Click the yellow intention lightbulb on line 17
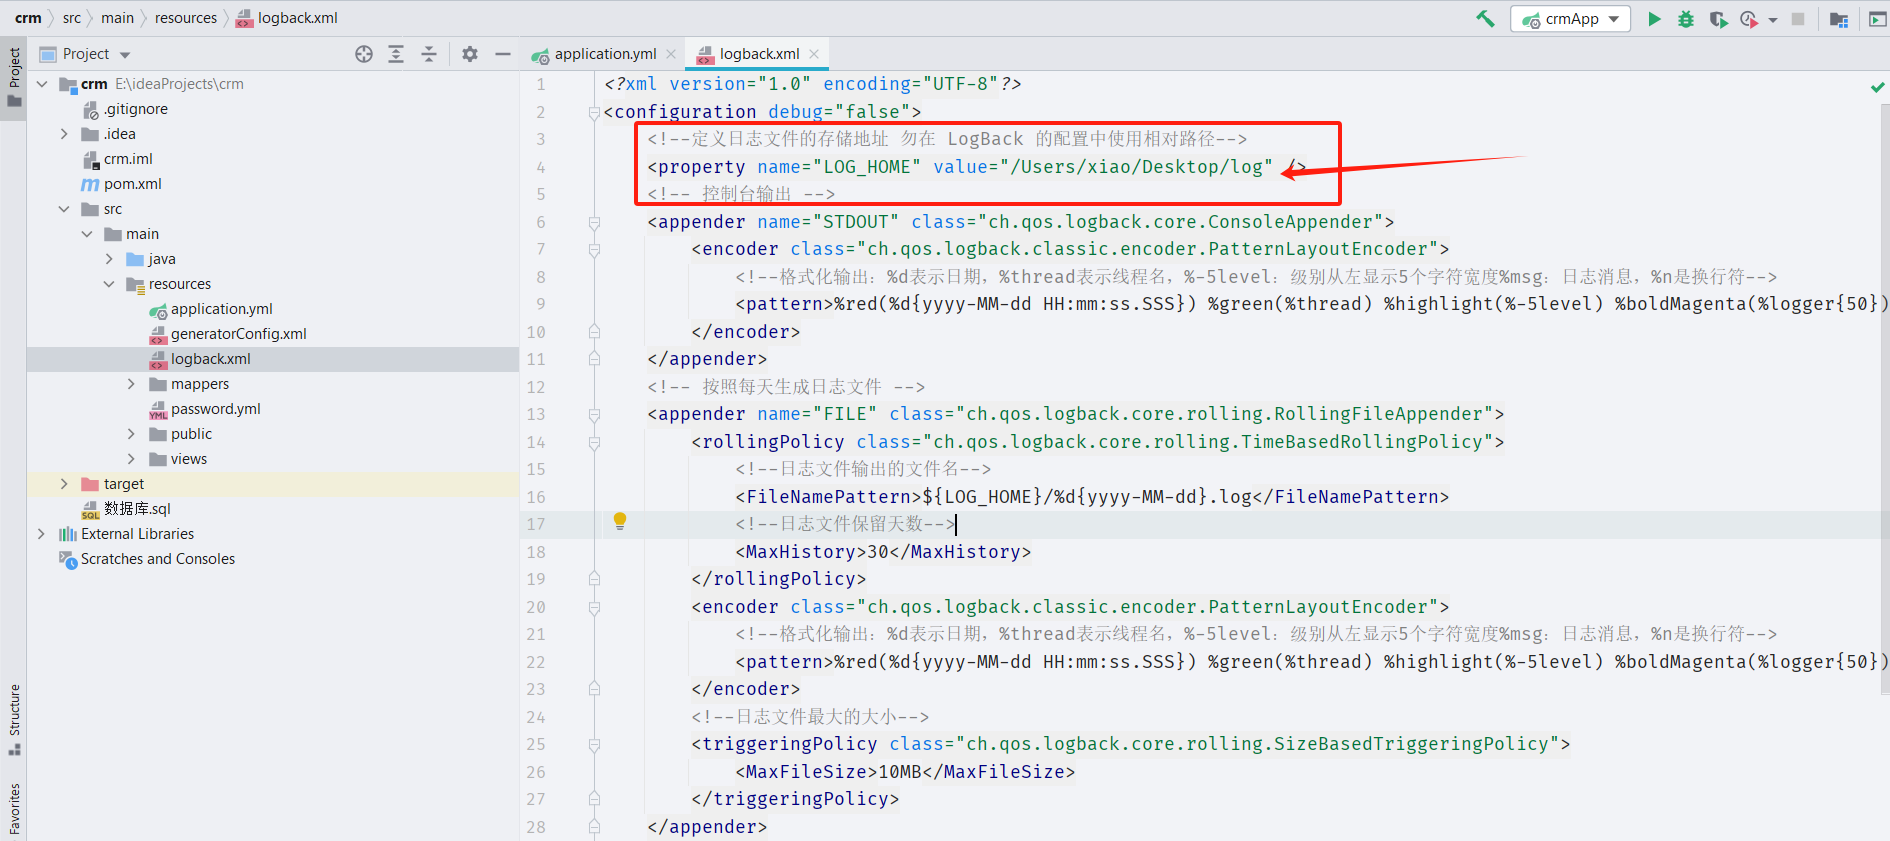This screenshot has width=1890, height=841. pos(620,521)
